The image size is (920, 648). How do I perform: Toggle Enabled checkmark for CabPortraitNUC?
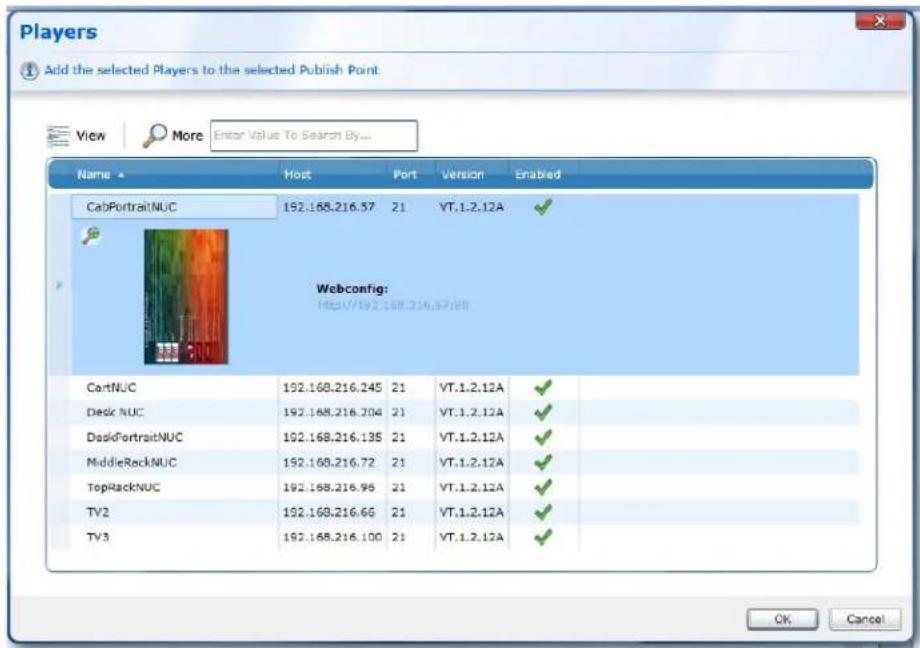point(543,207)
